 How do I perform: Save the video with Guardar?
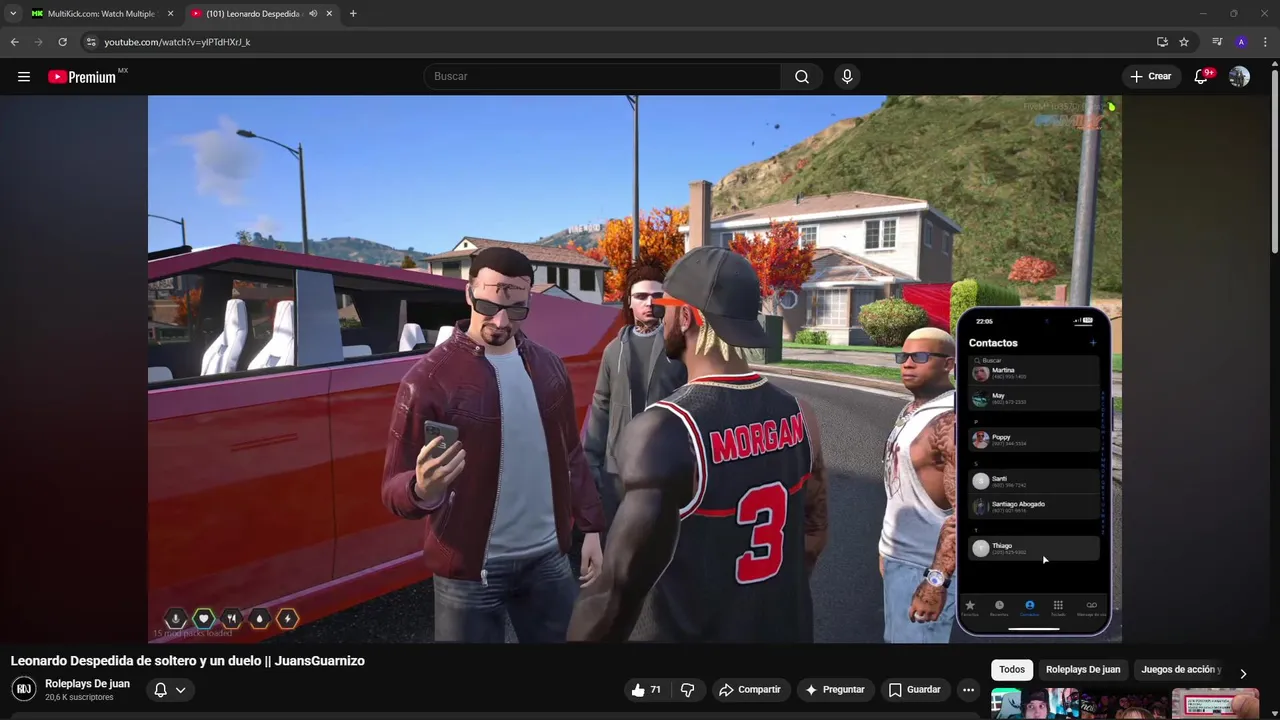(x=915, y=690)
